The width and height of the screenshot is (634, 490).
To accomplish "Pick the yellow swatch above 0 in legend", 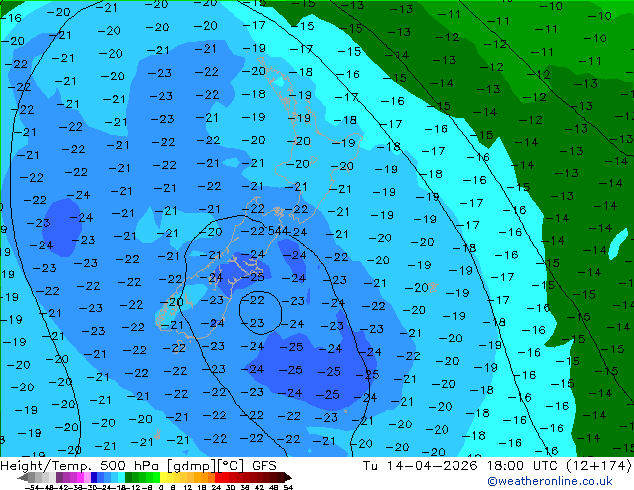I will [x=163, y=477].
